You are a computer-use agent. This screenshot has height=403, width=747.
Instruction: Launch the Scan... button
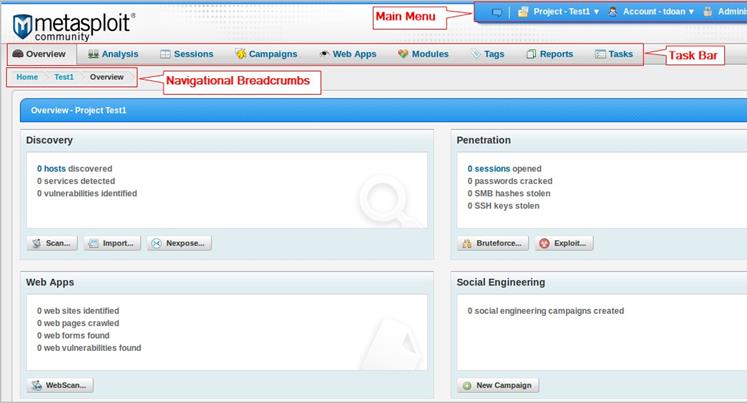click(52, 243)
